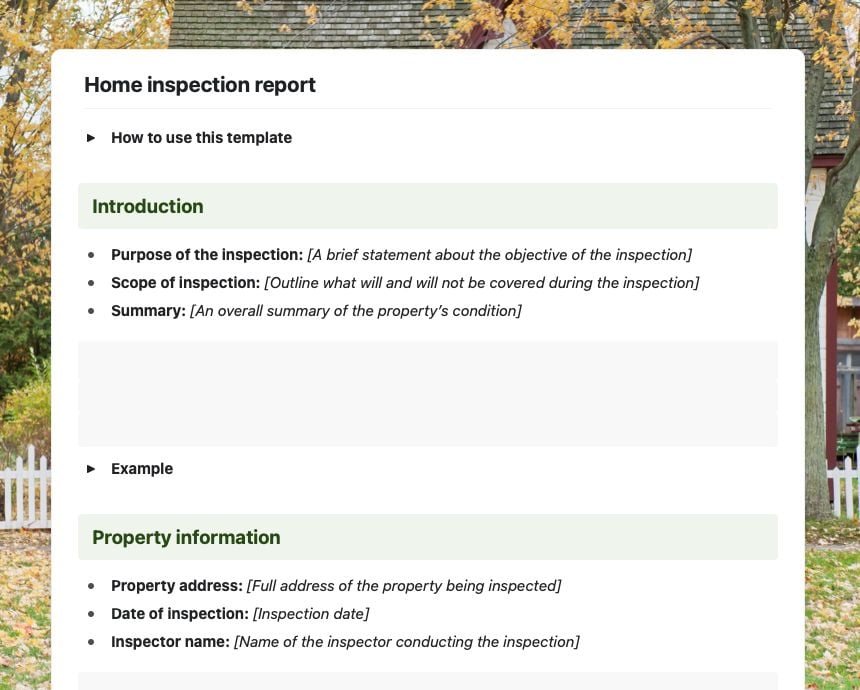Viewport: 860px width, 690px height.
Task: Click the "[Inspection date]" placeholder
Action: click(x=310, y=614)
